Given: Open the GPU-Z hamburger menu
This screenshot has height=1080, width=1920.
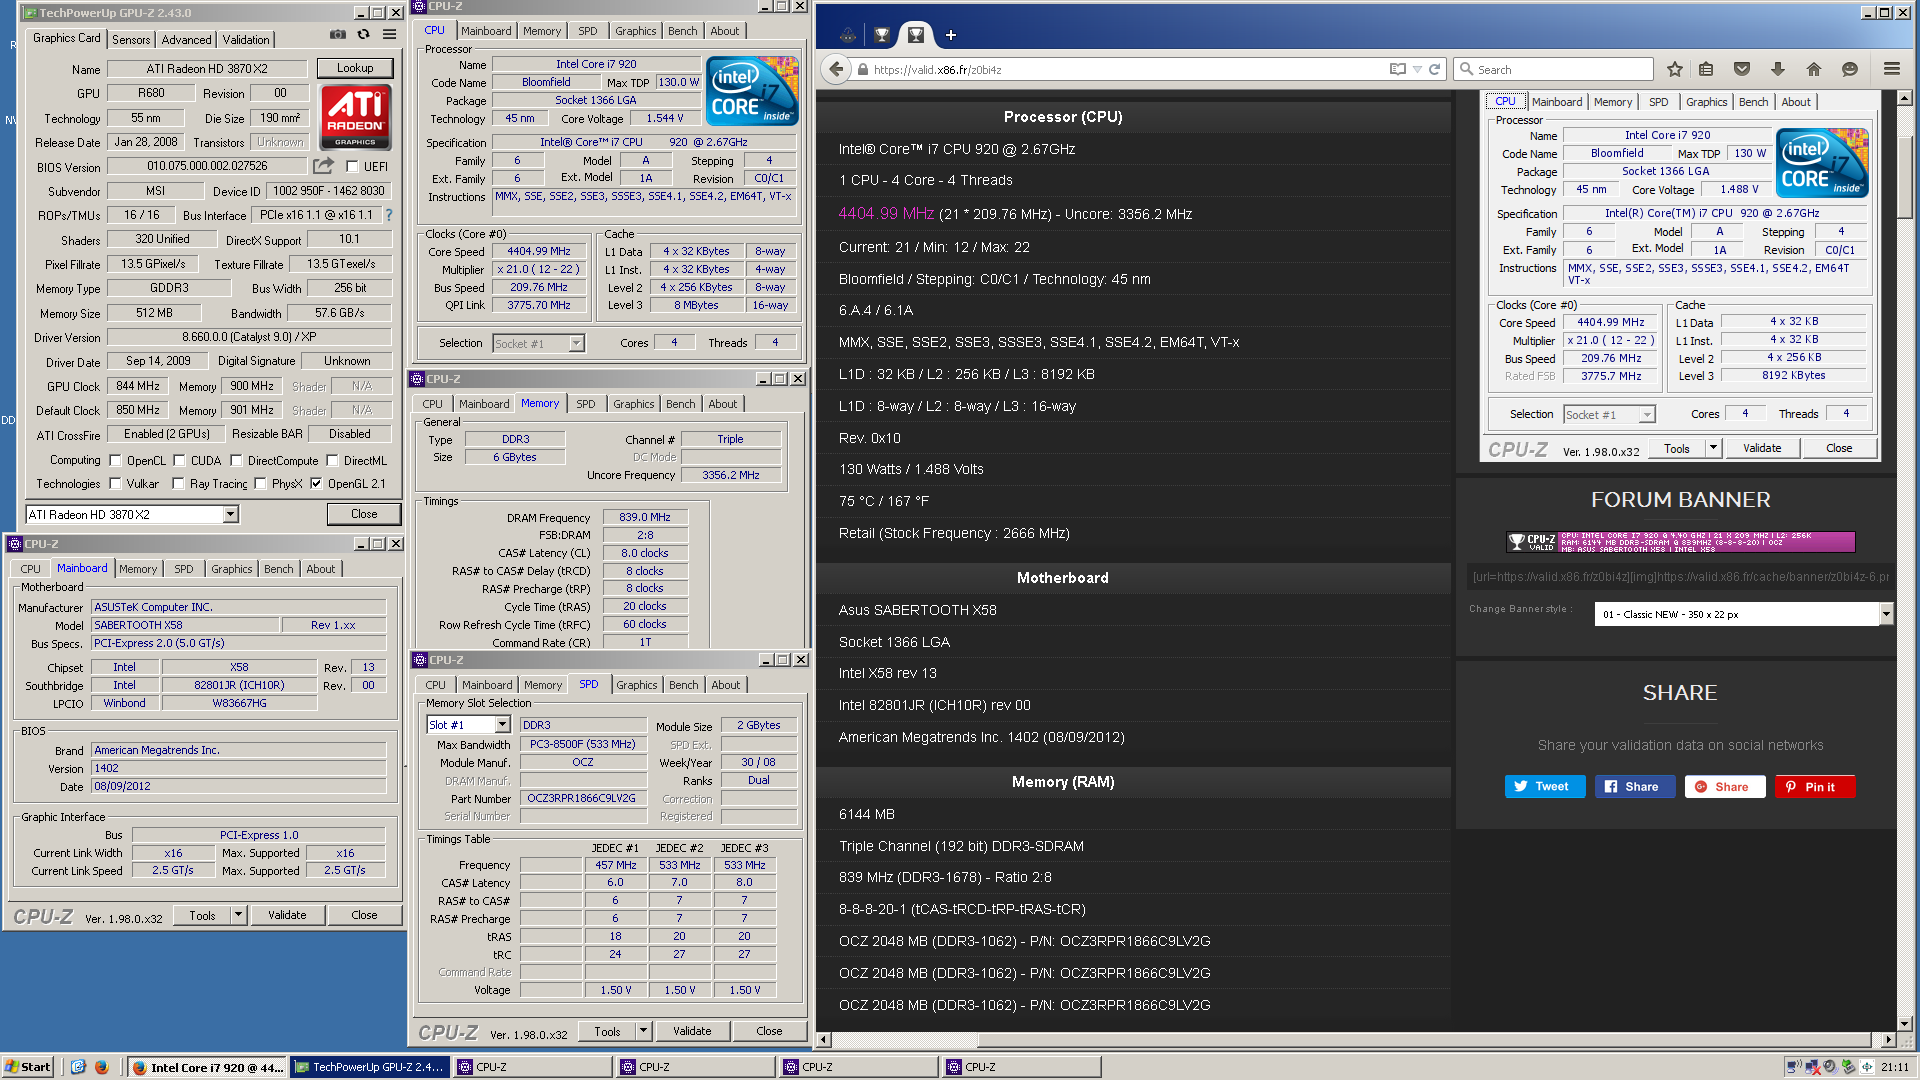Looking at the screenshot, I should (x=389, y=34).
